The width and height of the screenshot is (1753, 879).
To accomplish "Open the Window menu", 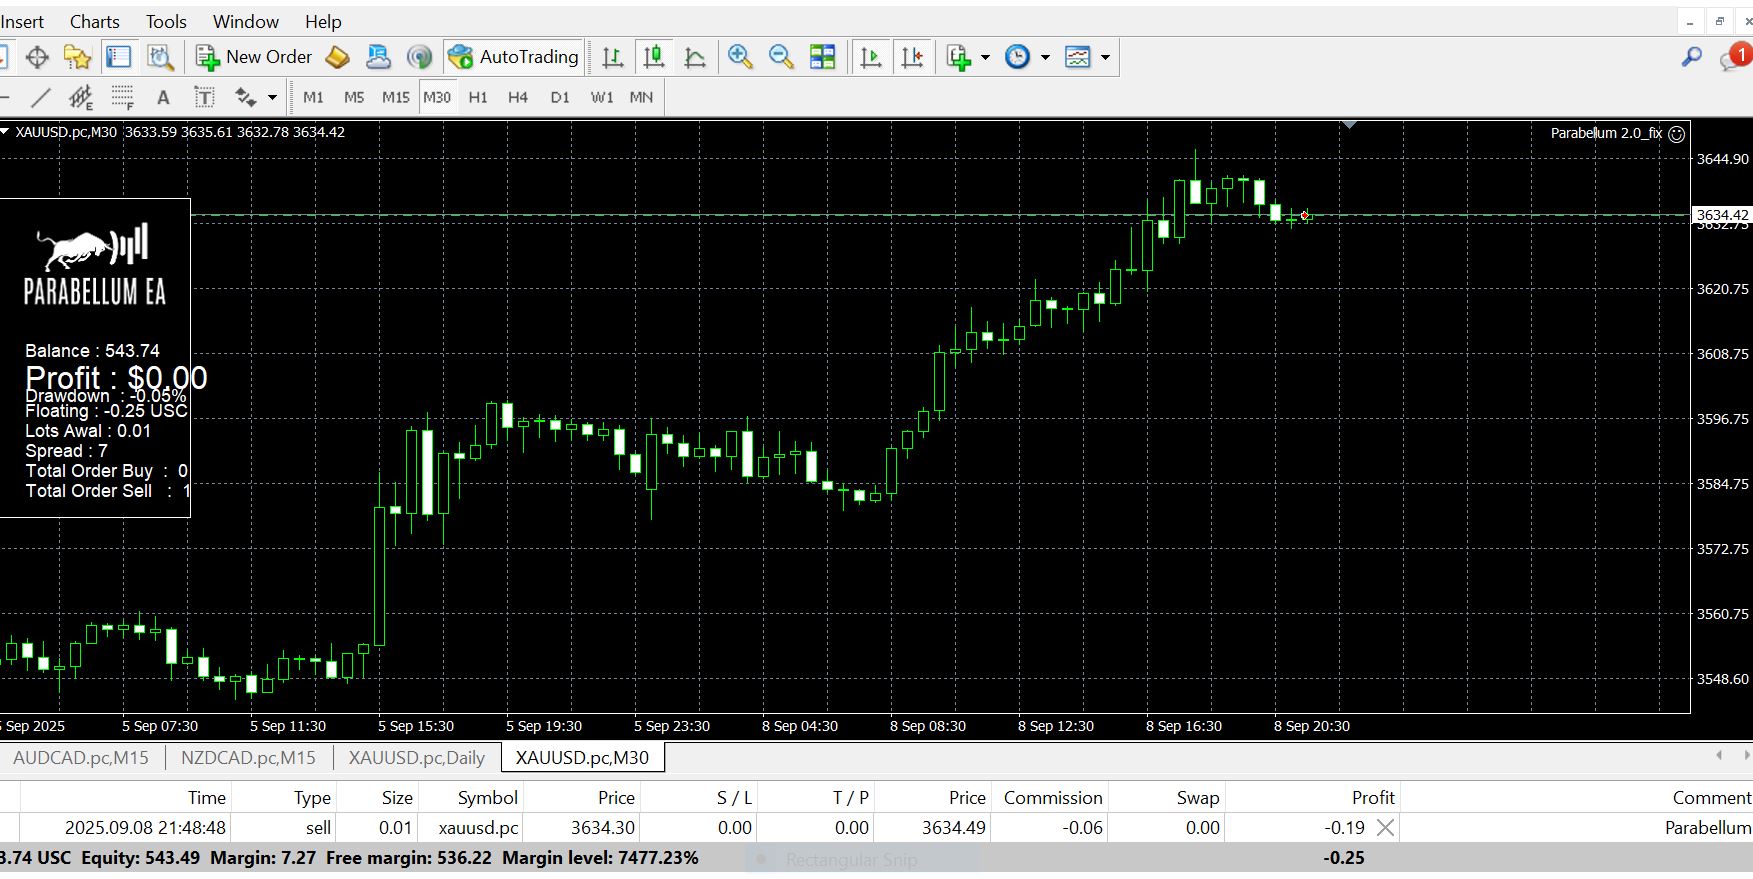I will (246, 21).
